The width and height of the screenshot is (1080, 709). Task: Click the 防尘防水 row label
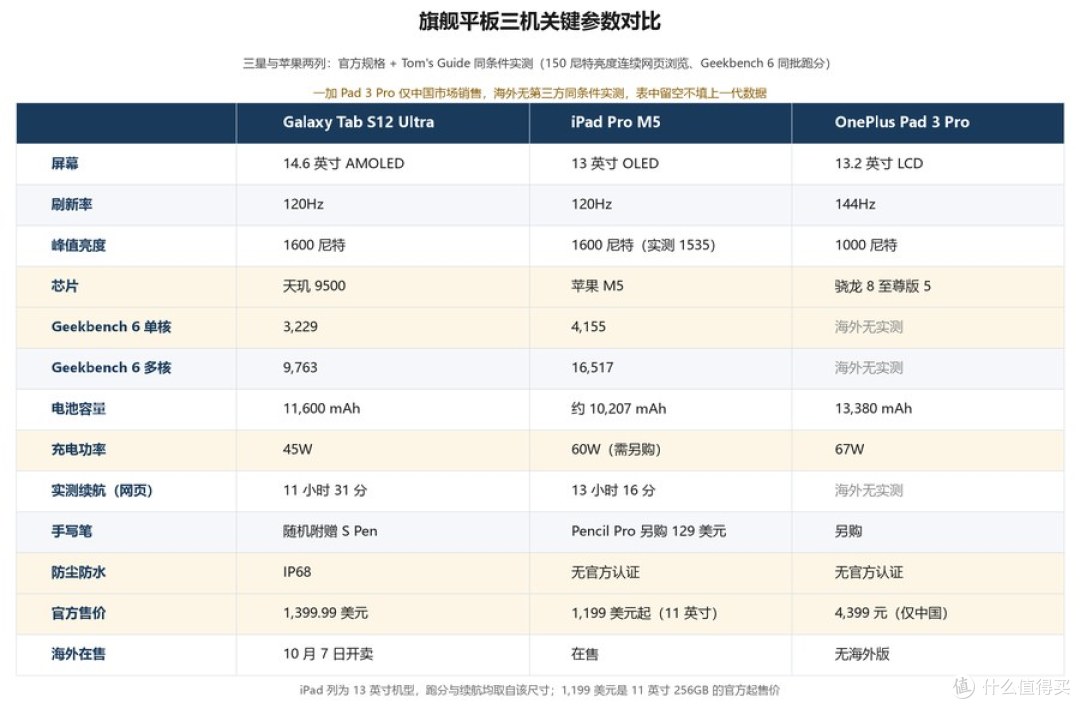coord(79,572)
